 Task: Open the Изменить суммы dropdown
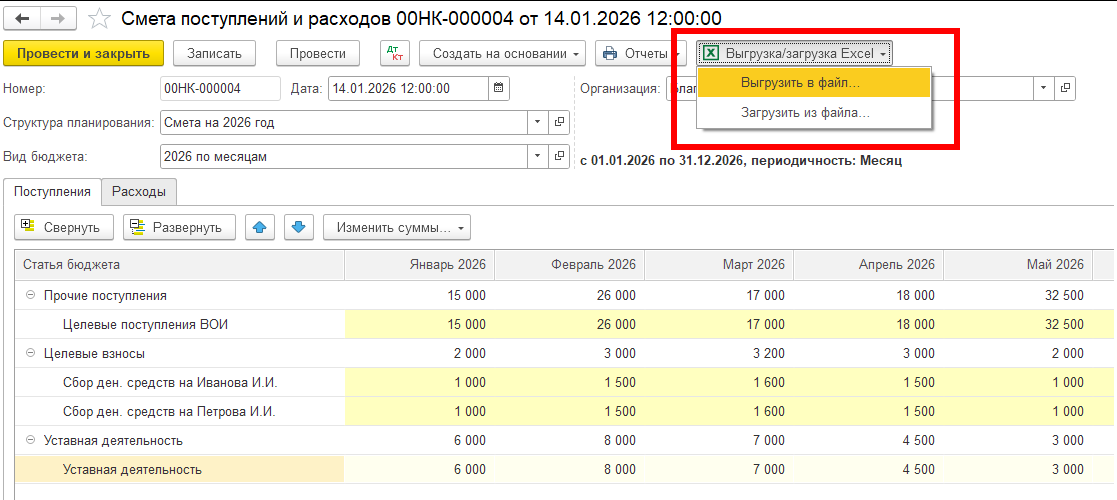(x=396, y=227)
